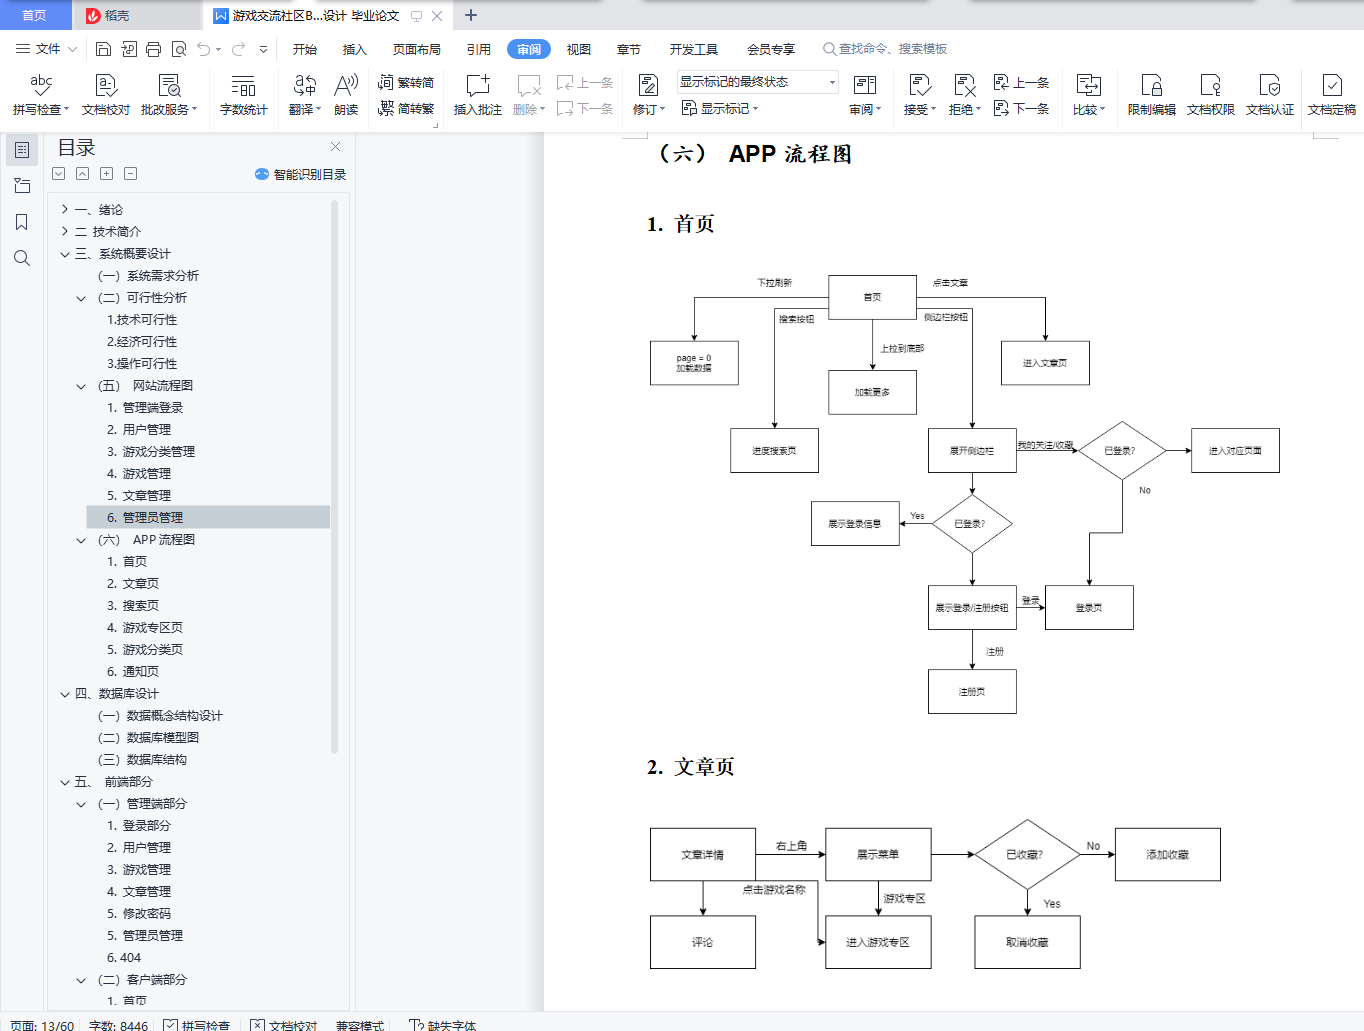Open 文档权限 document permissions

click(1211, 95)
